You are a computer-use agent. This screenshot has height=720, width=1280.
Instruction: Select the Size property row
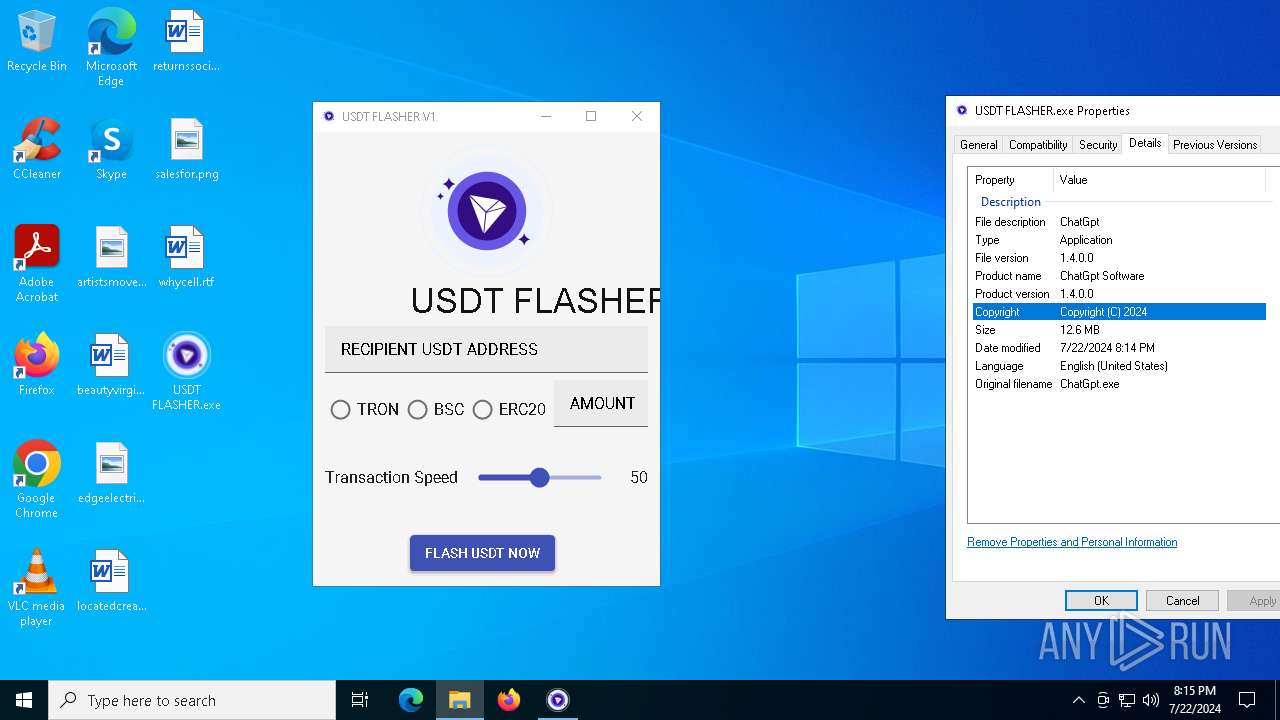[x=1119, y=330]
